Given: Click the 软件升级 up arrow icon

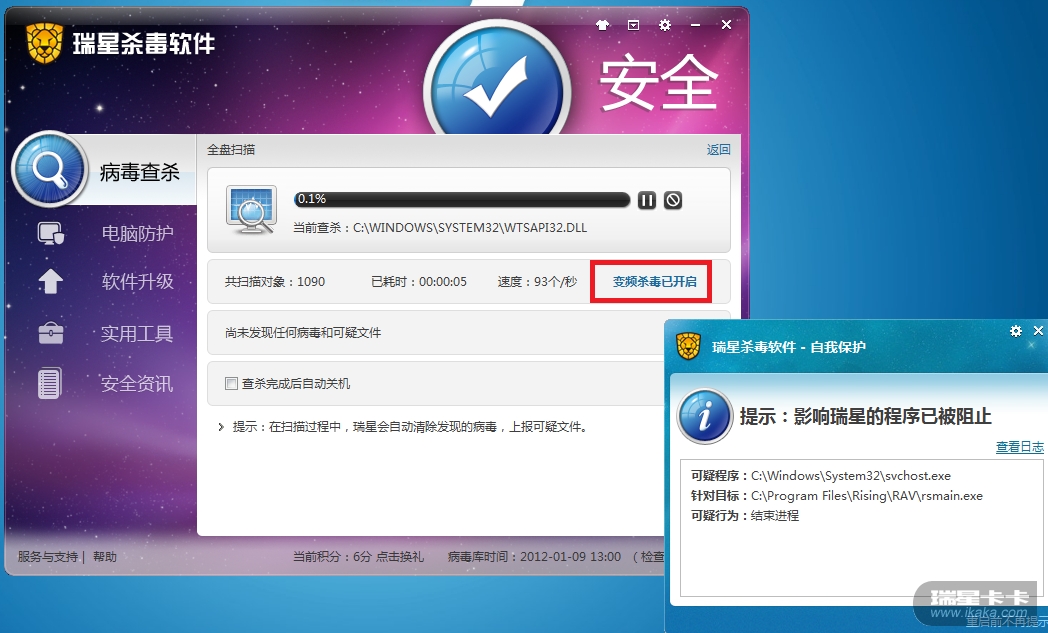Looking at the screenshot, I should click(50, 281).
